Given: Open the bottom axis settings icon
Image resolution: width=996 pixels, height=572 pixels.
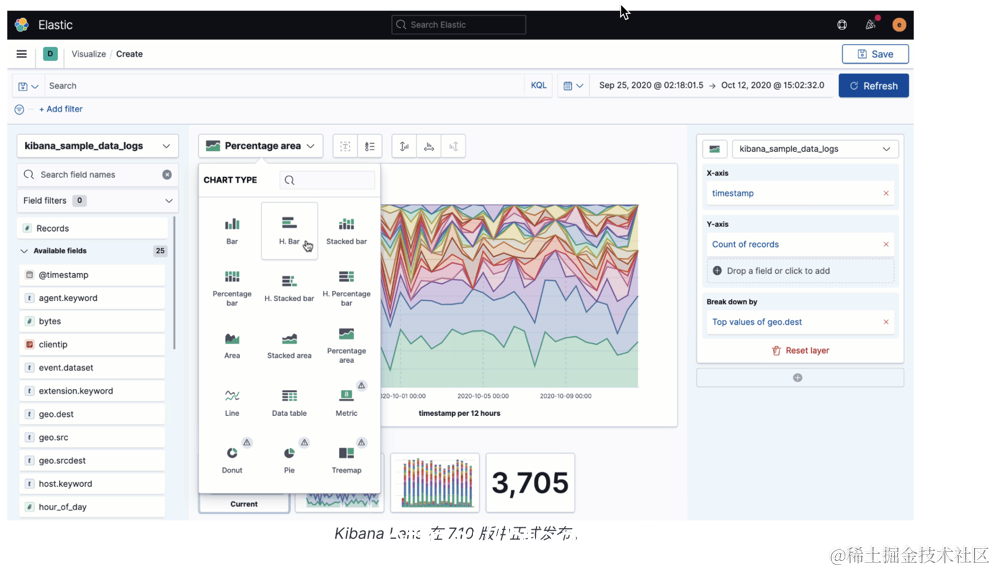Looking at the screenshot, I should 429,146.
